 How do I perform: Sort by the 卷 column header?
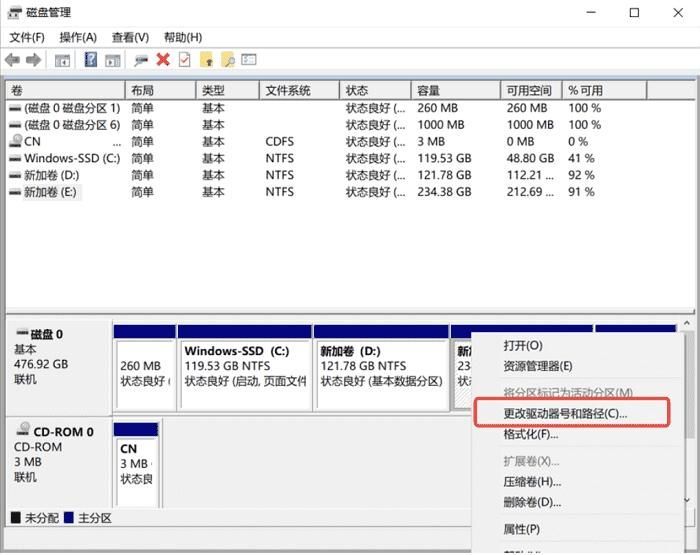pos(66,91)
